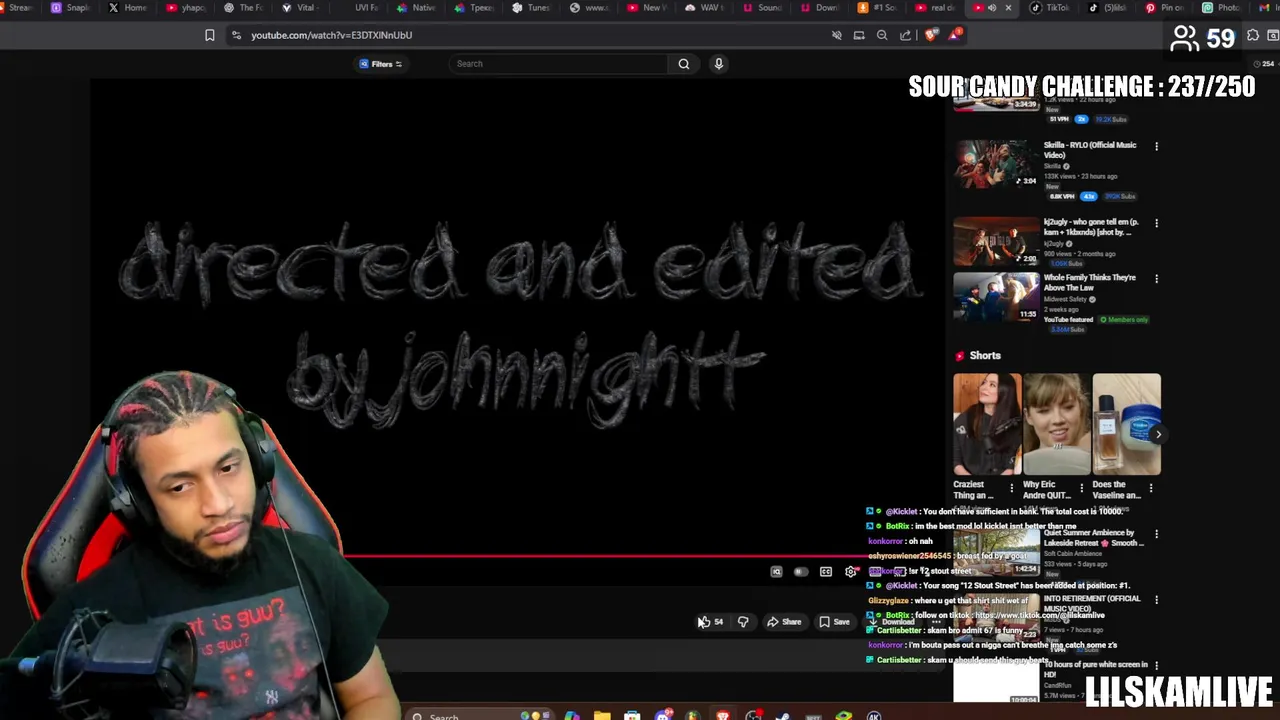Open options menu for Skrilla - RYLO video
The height and width of the screenshot is (720, 1280).
1156,146
